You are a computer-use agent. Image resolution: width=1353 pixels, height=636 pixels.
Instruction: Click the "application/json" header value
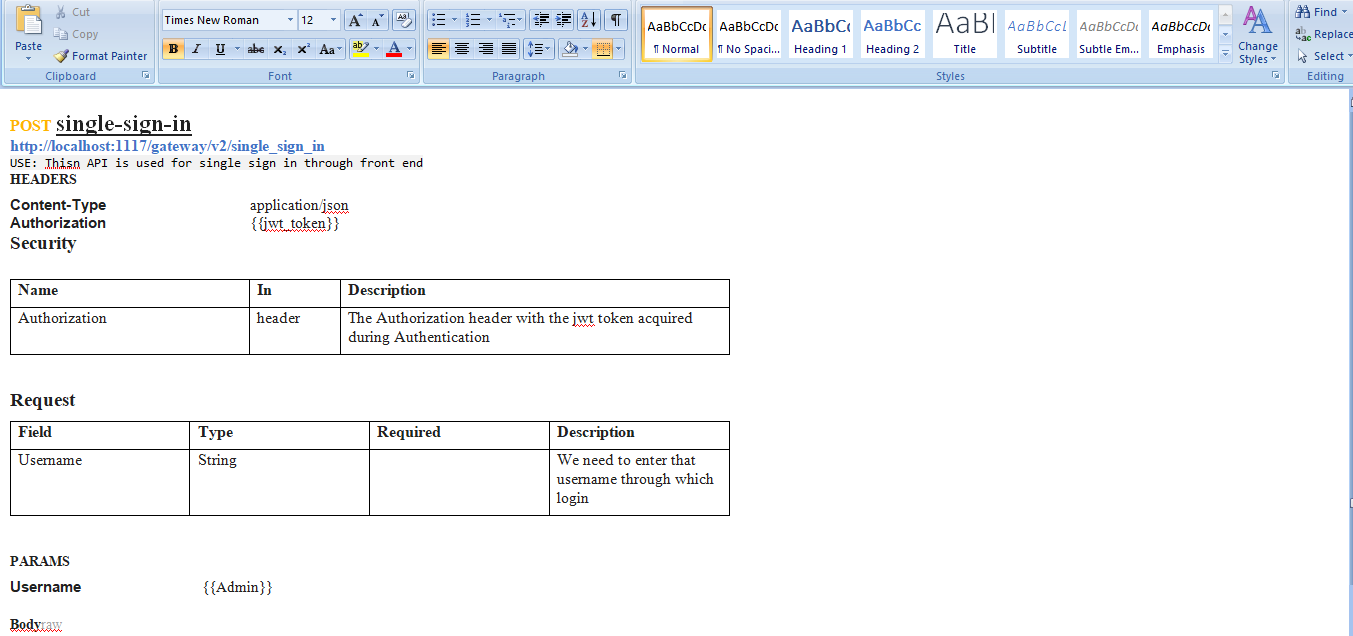(x=299, y=206)
